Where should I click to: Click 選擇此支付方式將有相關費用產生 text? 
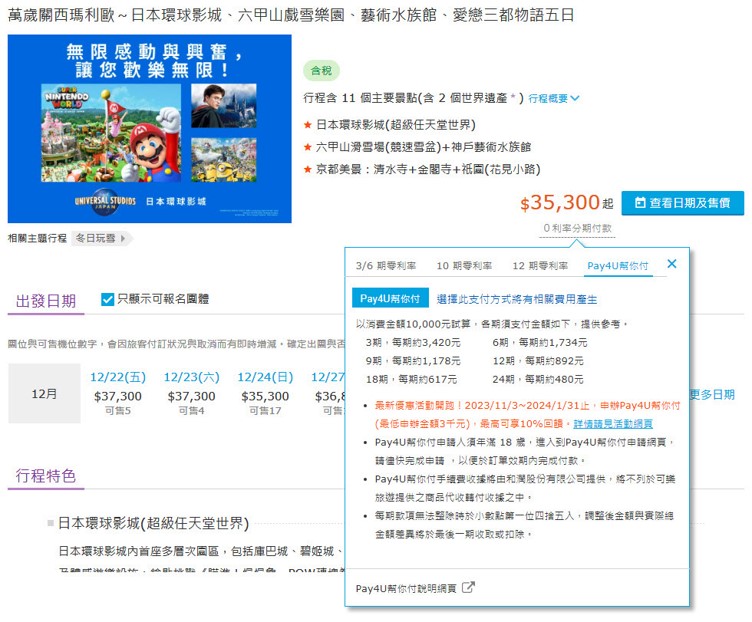click(517, 300)
